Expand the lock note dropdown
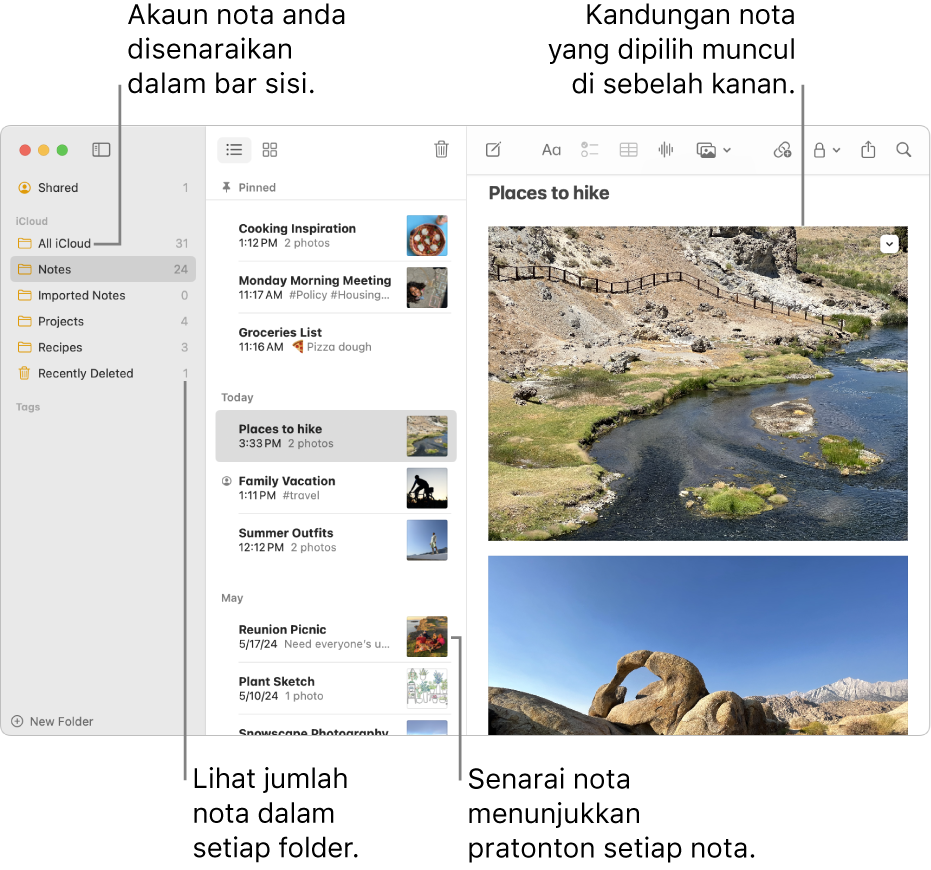 point(826,150)
